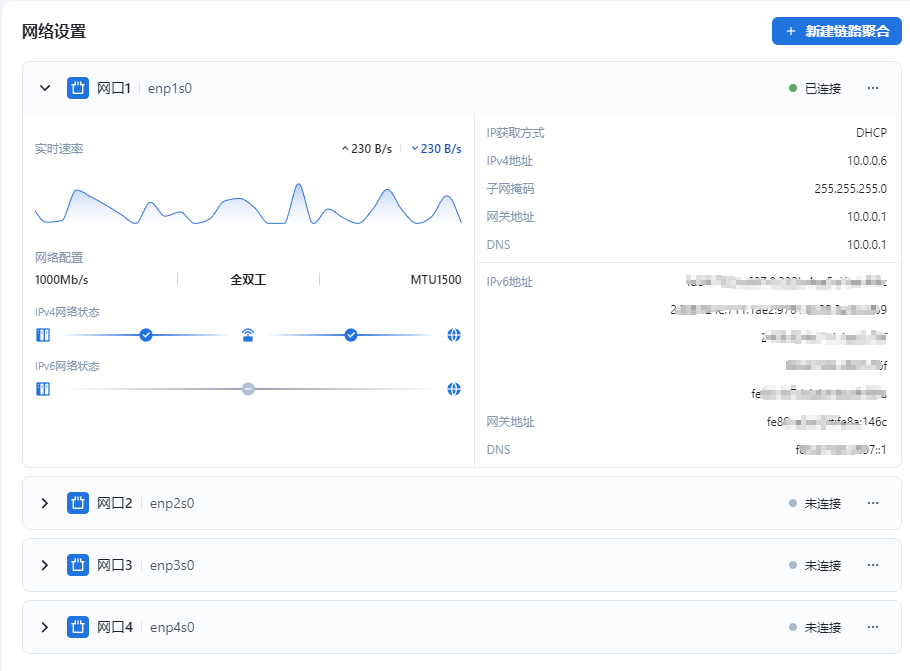Image resolution: width=910 pixels, height=671 pixels.
Task: Click the IPv4 router-to-internet check mark
Action: pyautogui.click(x=351, y=335)
